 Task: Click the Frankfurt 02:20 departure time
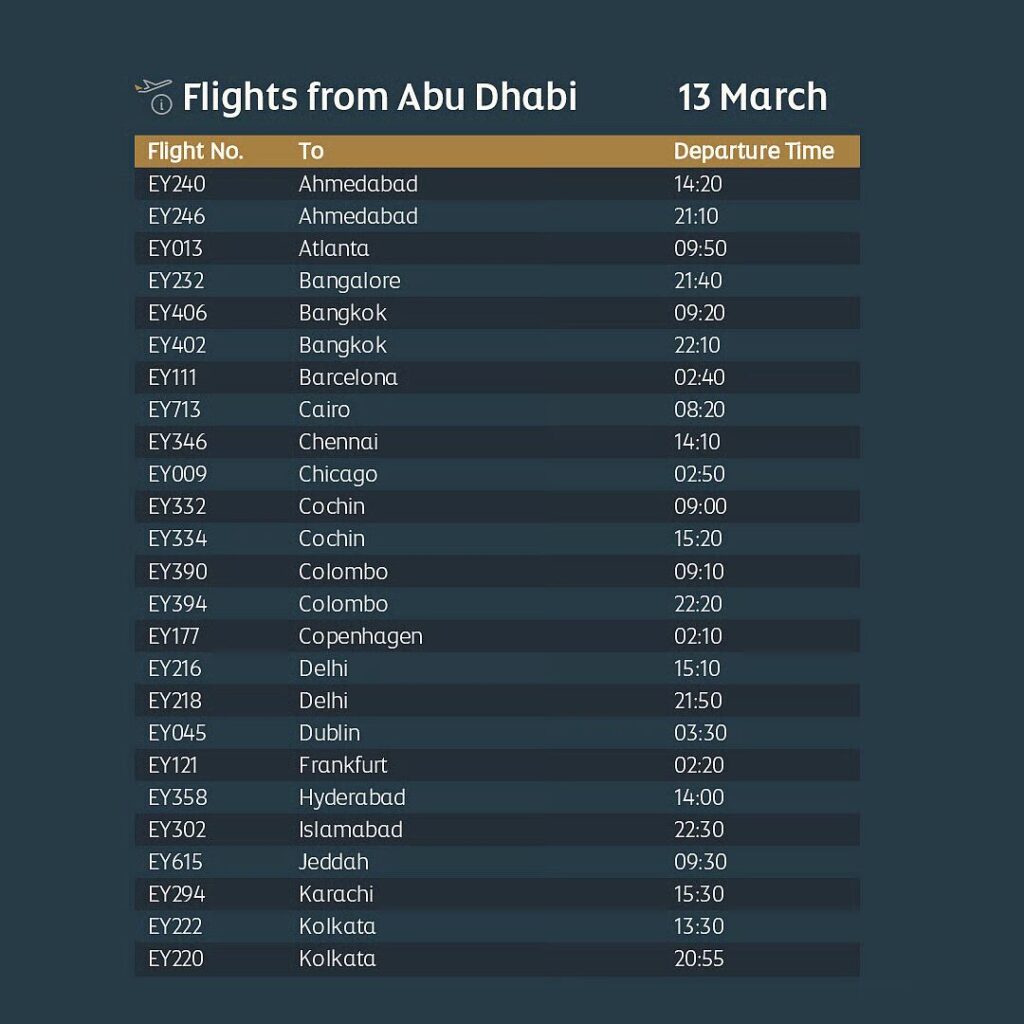click(x=699, y=765)
